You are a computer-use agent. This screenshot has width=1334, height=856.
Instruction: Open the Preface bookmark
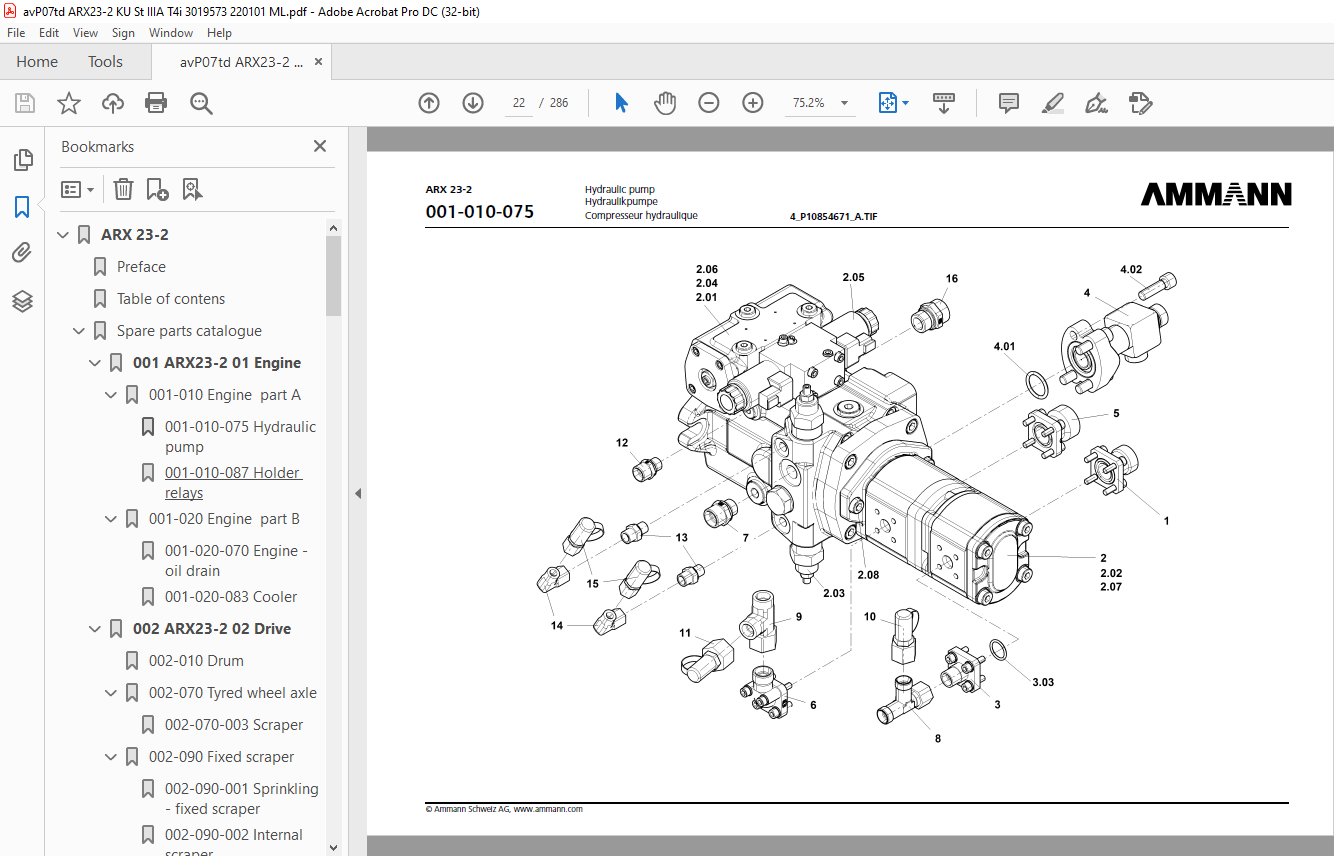coord(141,267)
